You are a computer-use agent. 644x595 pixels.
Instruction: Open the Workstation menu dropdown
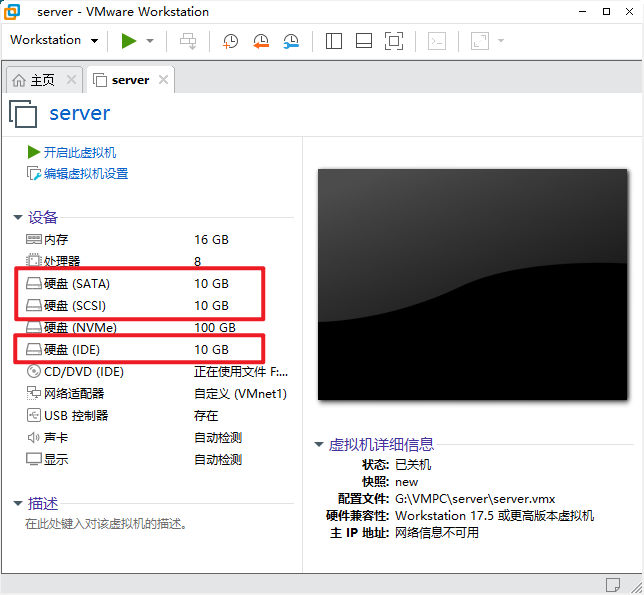click(x=54, y=41)
